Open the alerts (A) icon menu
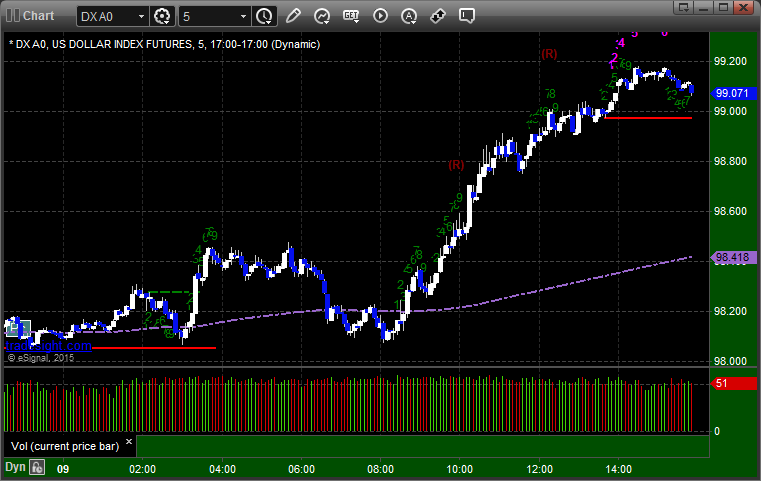Viewport: 761px width, 481px height. coord(409,16)
